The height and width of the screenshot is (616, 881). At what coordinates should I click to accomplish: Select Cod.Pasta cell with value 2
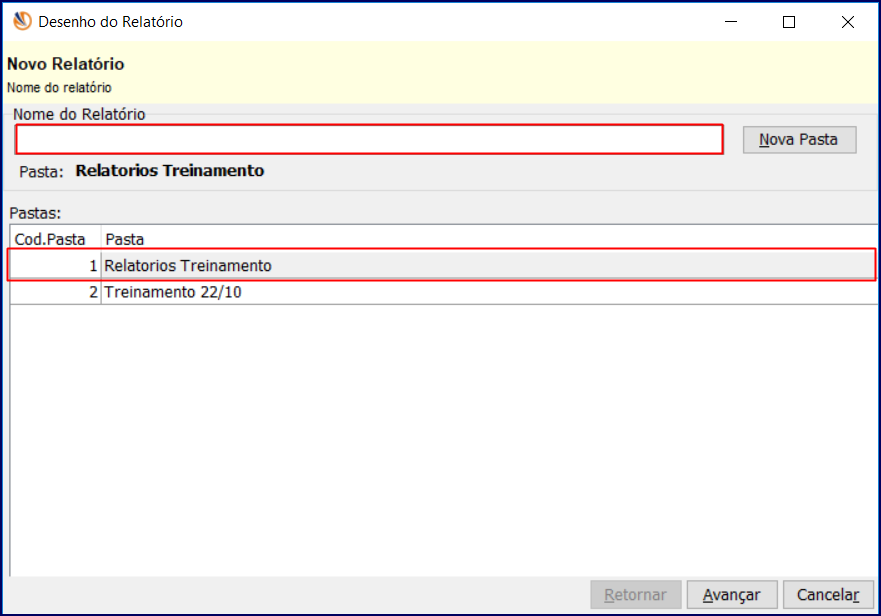pyautogui.click(x=55, y=292)
